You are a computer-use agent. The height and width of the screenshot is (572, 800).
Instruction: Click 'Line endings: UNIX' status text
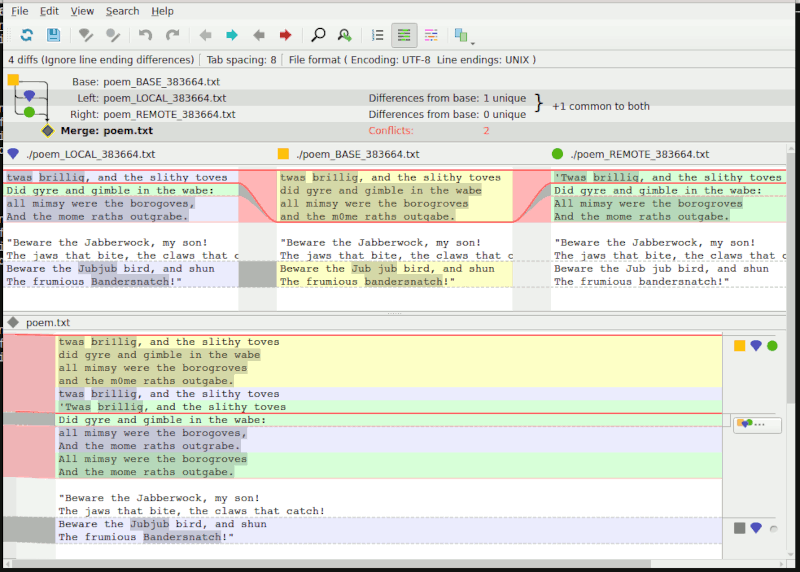(x=483, y=60)
